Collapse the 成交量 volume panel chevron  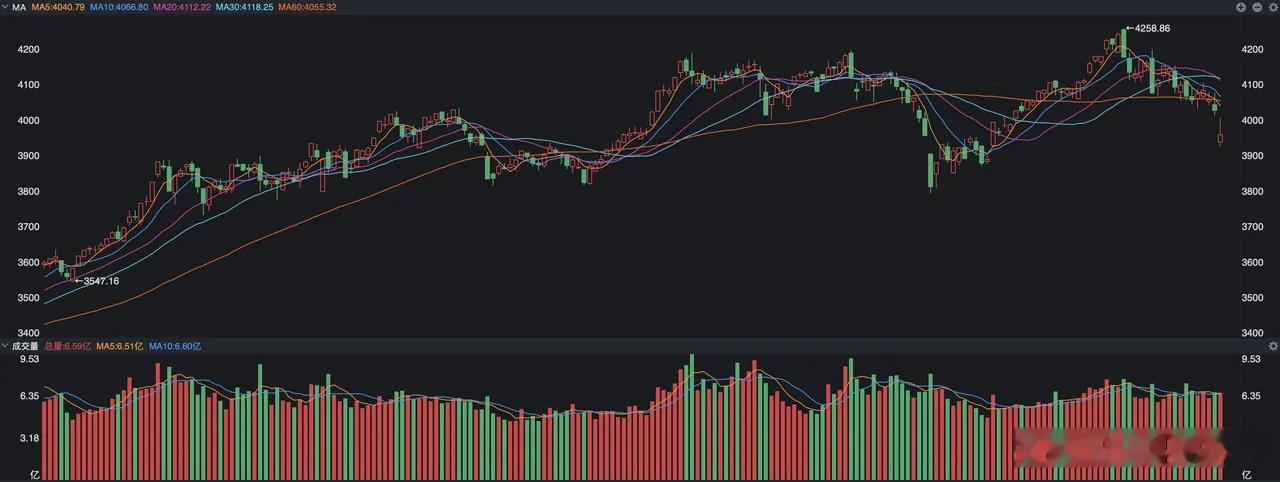point(5,346)
